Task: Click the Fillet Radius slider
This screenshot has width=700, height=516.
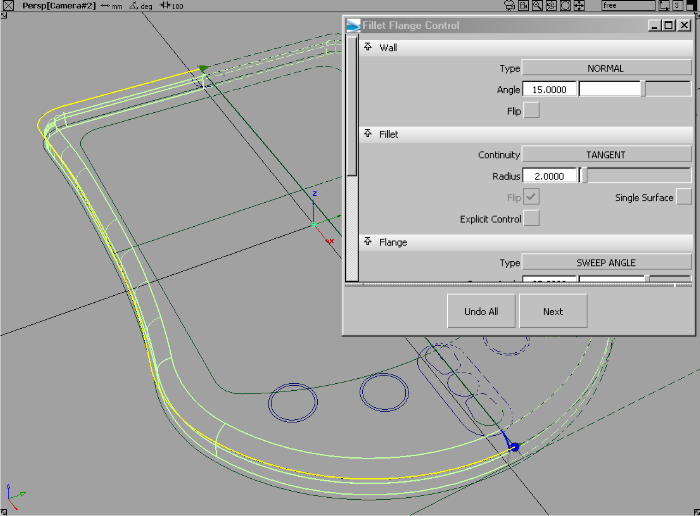Action: [635, 176]
